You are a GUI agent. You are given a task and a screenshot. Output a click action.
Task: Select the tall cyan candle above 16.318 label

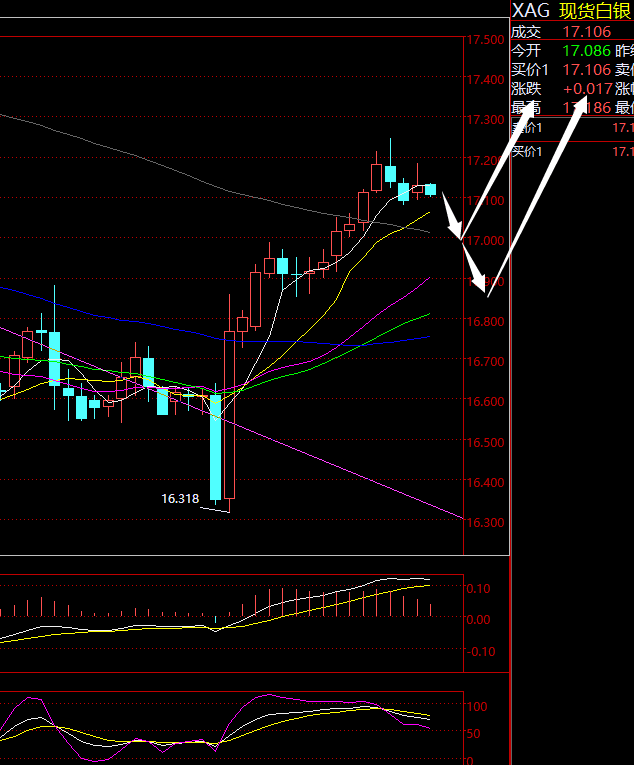click(215, 446)
